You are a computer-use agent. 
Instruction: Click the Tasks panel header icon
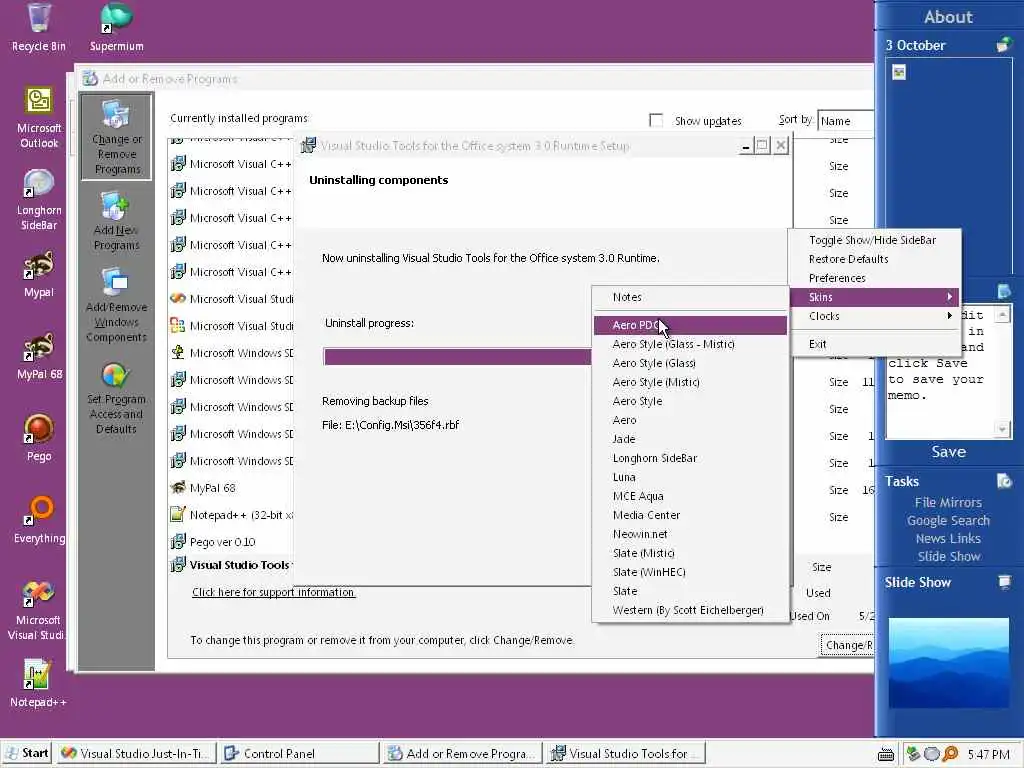pos(1004,481)
